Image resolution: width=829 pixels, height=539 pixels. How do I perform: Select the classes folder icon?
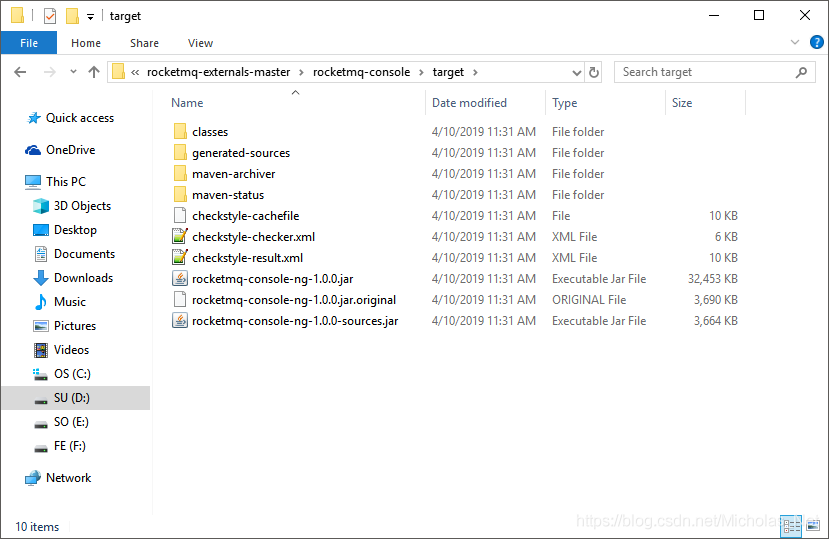click(180, 131)
